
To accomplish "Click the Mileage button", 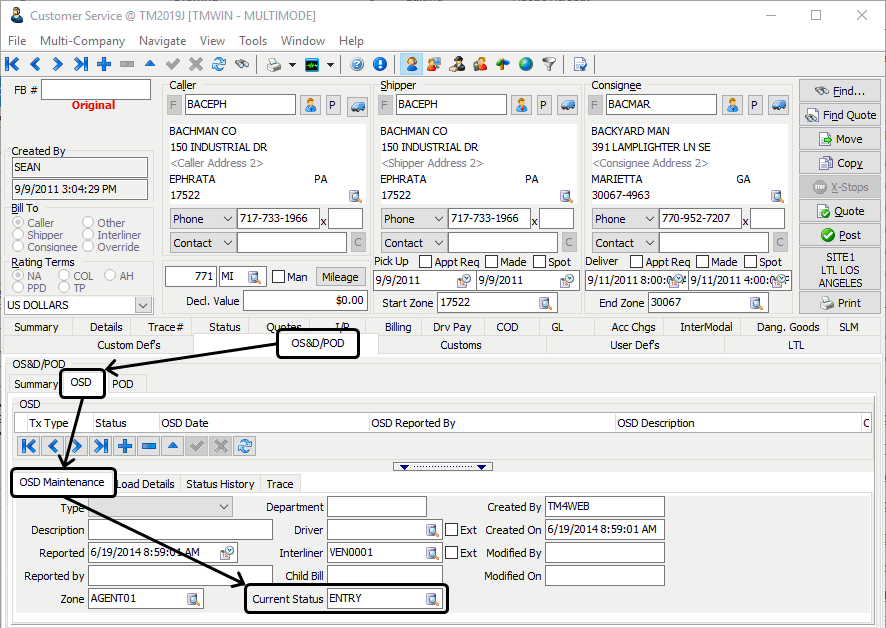I will [x=340, y=277].
